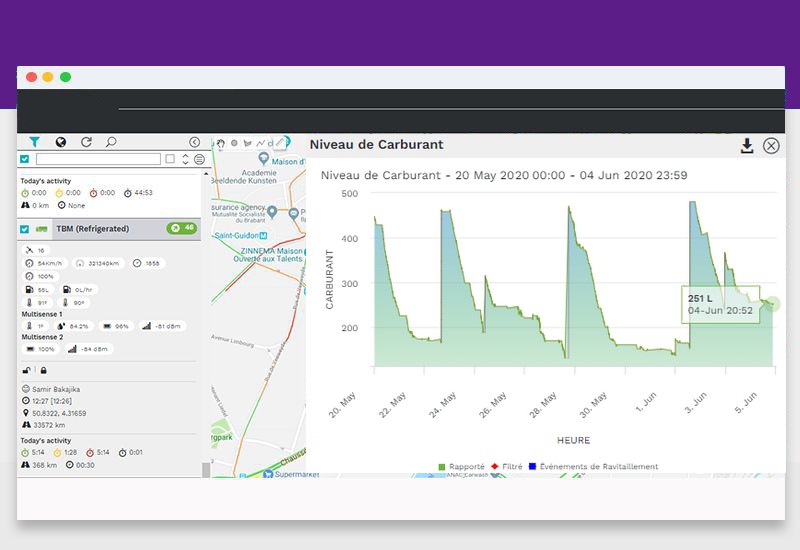The height and width of the screenshot is (550, 800).
Task: Refresh the vehicle list
Action: pyautogui.click(x=86, y=142)
